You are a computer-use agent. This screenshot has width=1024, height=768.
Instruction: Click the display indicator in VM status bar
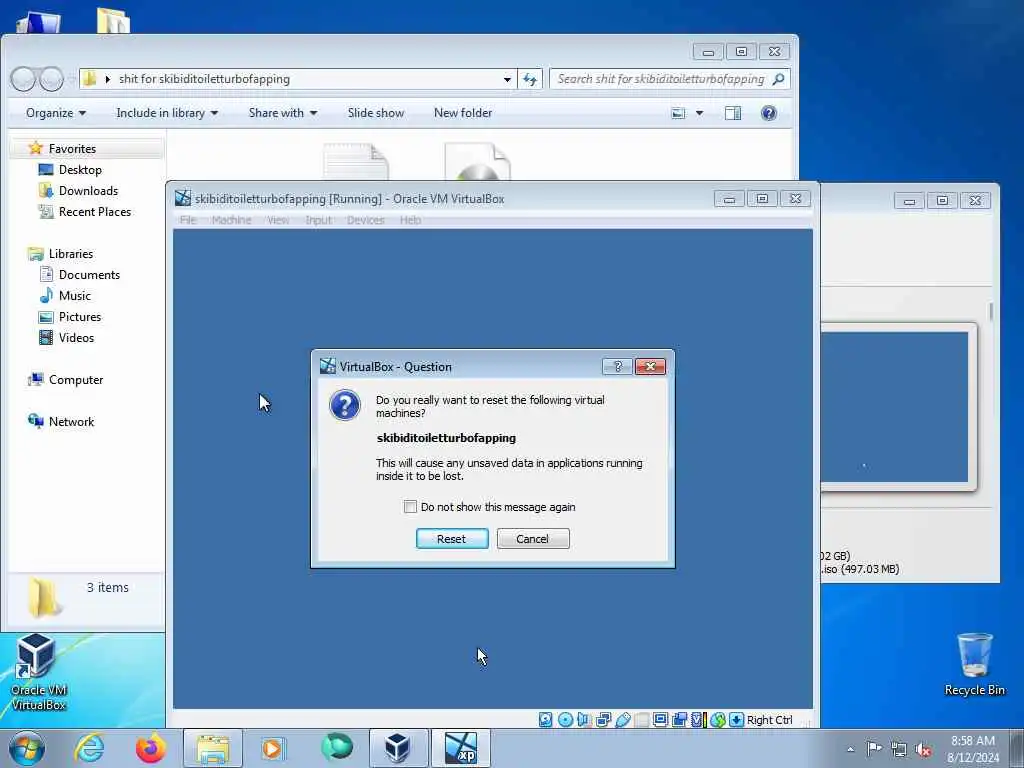click(660, 720)
